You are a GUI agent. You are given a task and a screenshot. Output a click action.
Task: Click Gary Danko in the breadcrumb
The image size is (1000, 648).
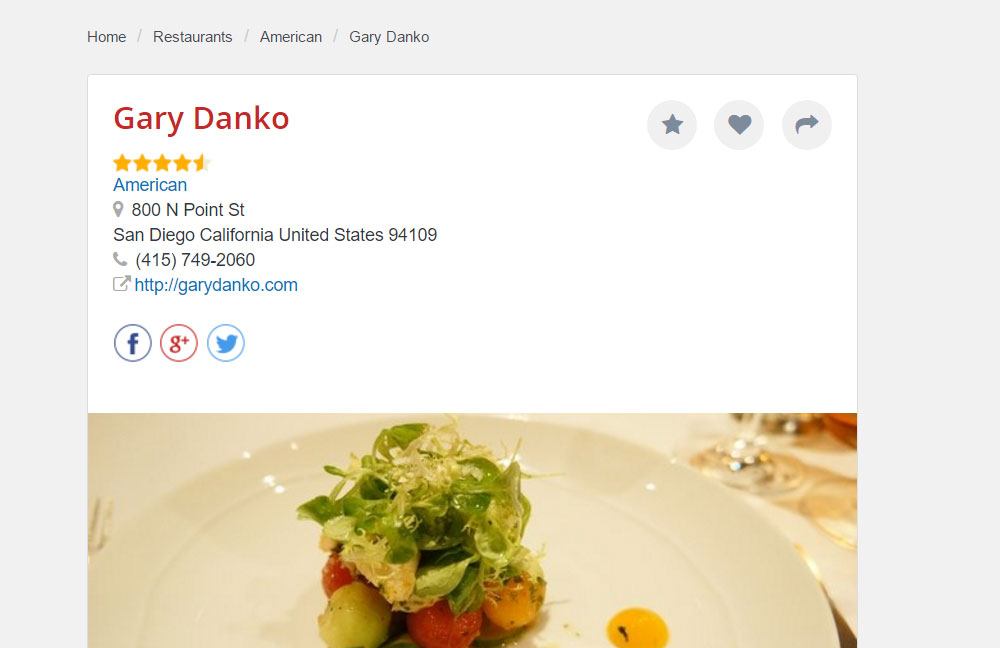point(389,37)
